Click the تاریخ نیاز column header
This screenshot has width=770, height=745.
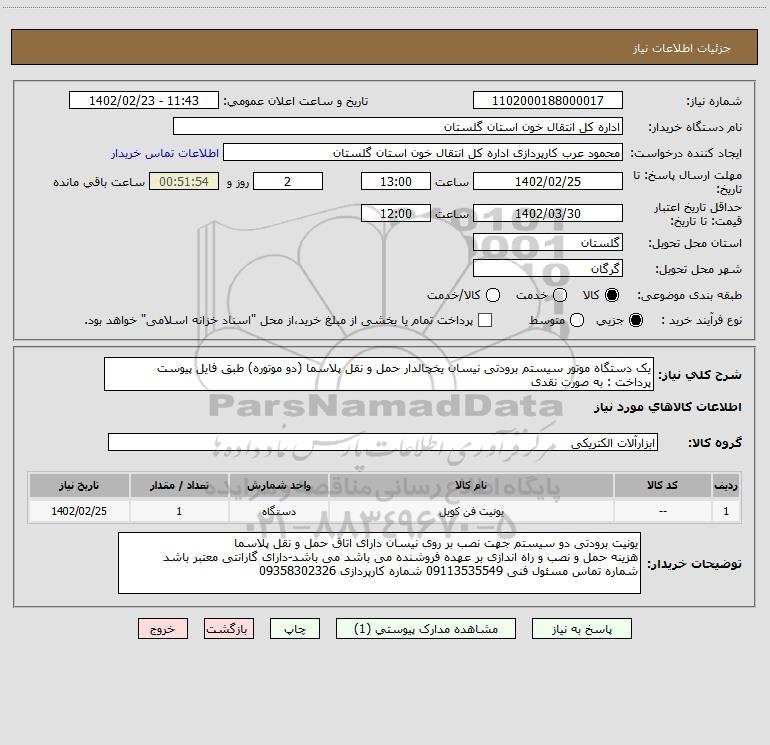79,485
